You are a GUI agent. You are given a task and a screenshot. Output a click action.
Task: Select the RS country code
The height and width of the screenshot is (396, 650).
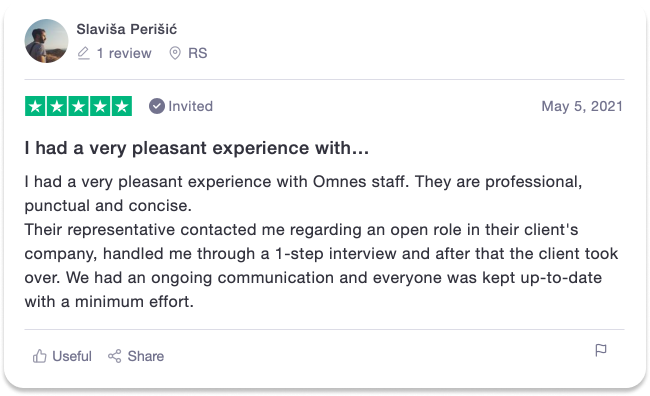click(x=197, y=53)
